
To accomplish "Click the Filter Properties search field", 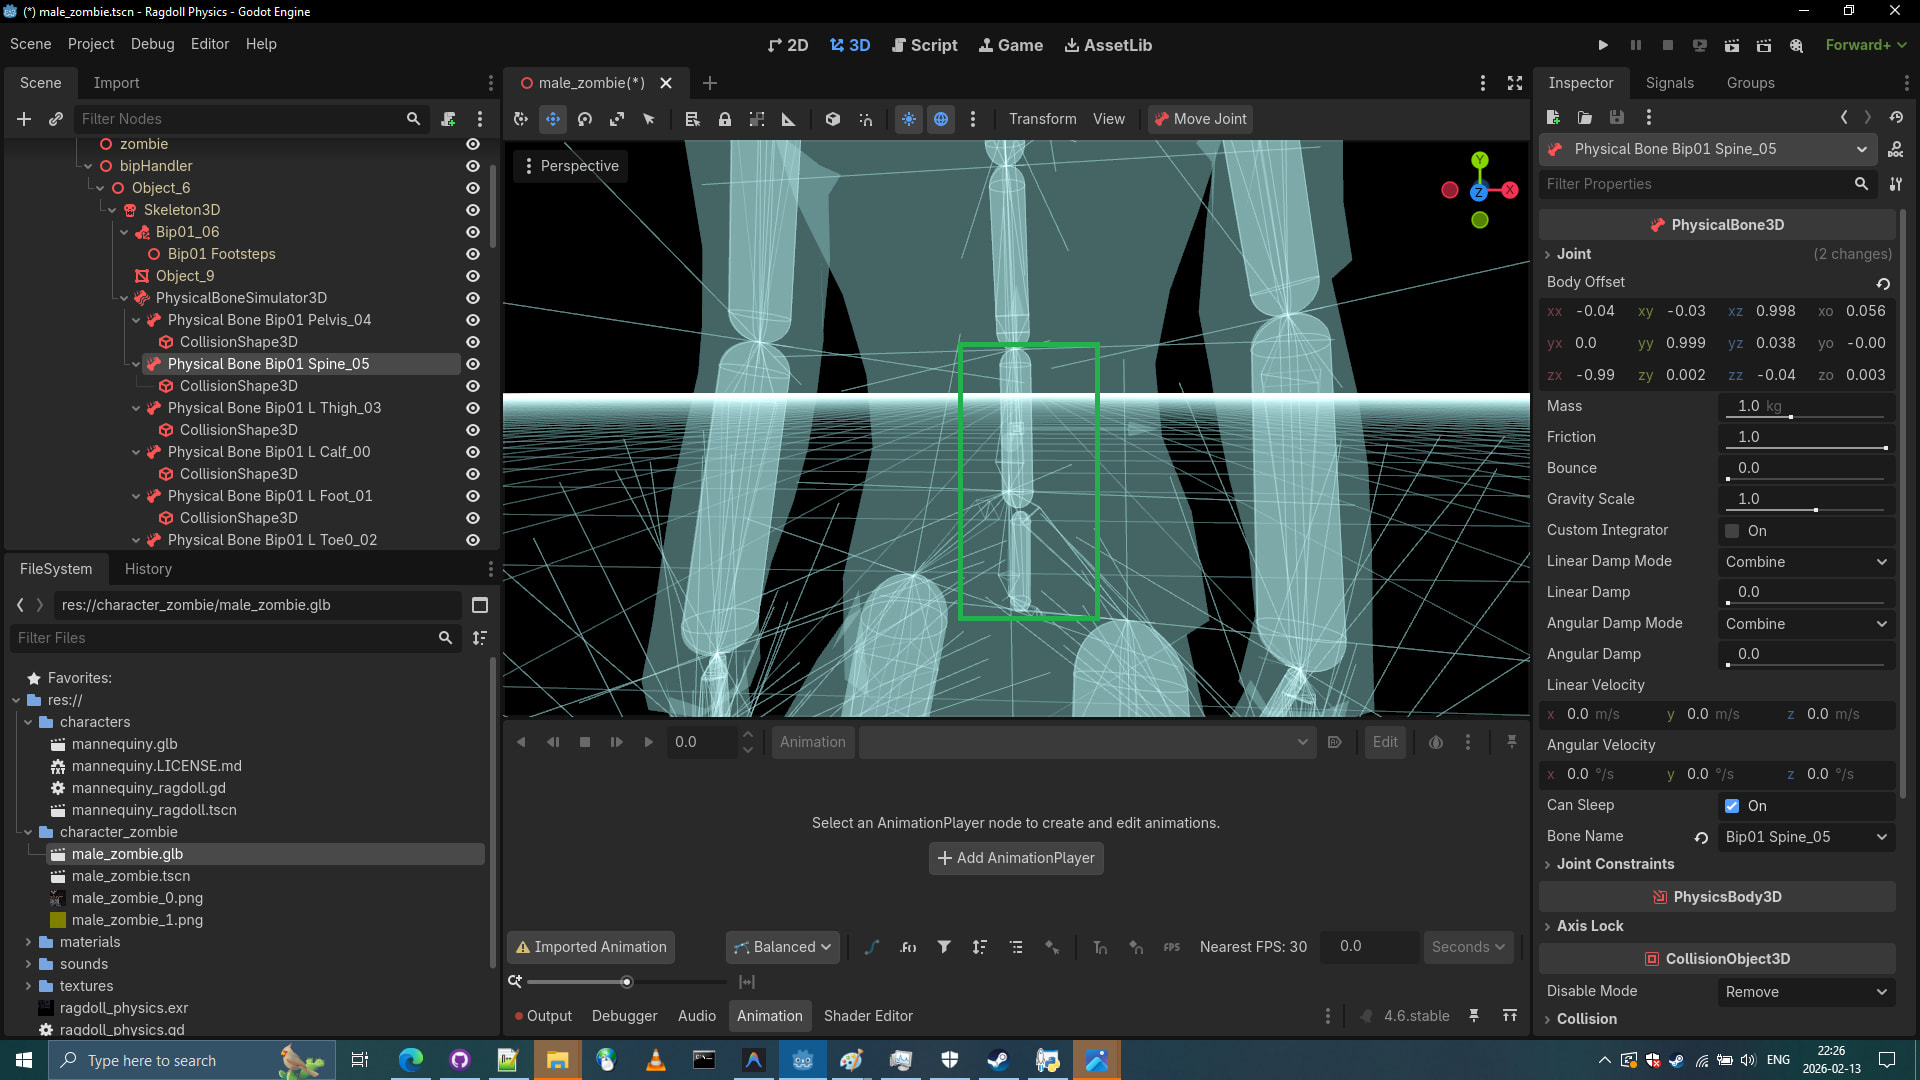I will click(1695, 184).
